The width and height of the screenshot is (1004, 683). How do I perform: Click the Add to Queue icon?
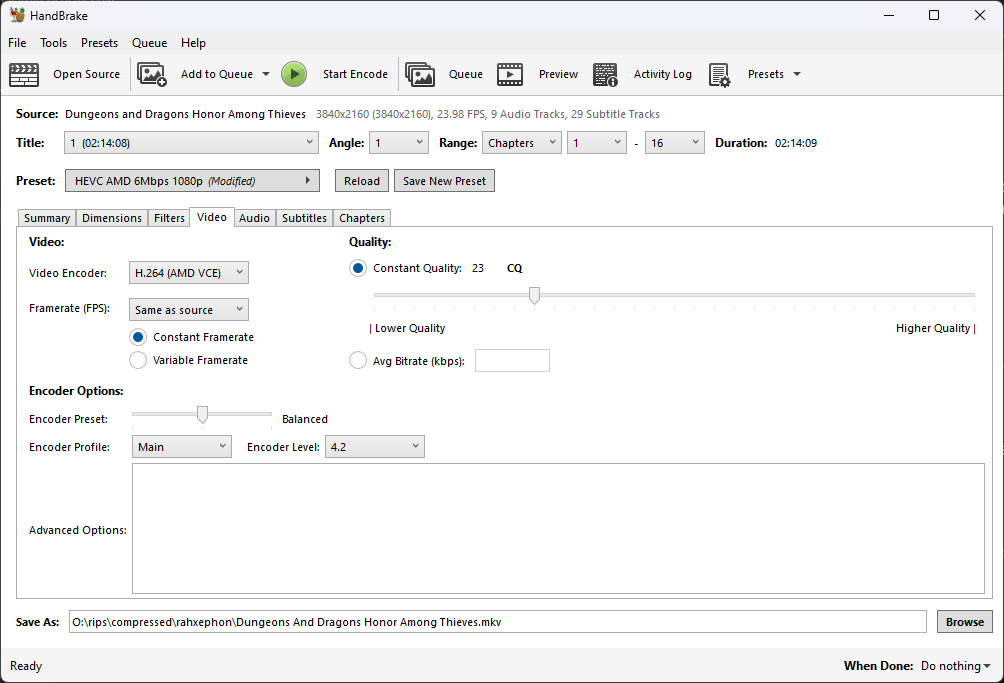(x=152, y=74)
